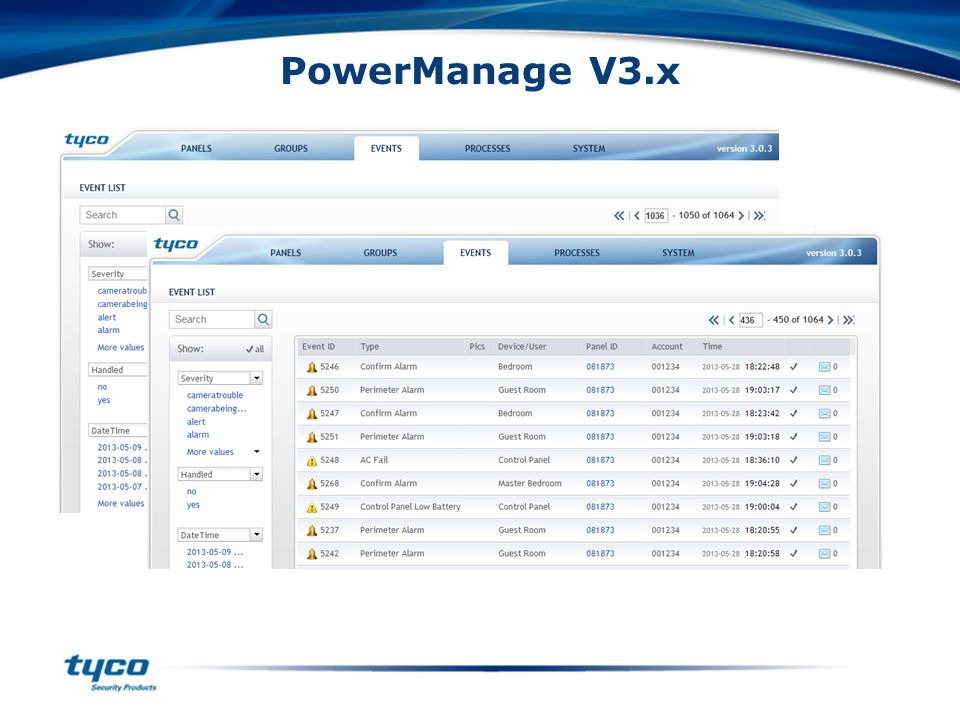Open the DateTime dropdown in front window
Image resolution: width=960 pixels, height=720 pixels.
point(257,535)
